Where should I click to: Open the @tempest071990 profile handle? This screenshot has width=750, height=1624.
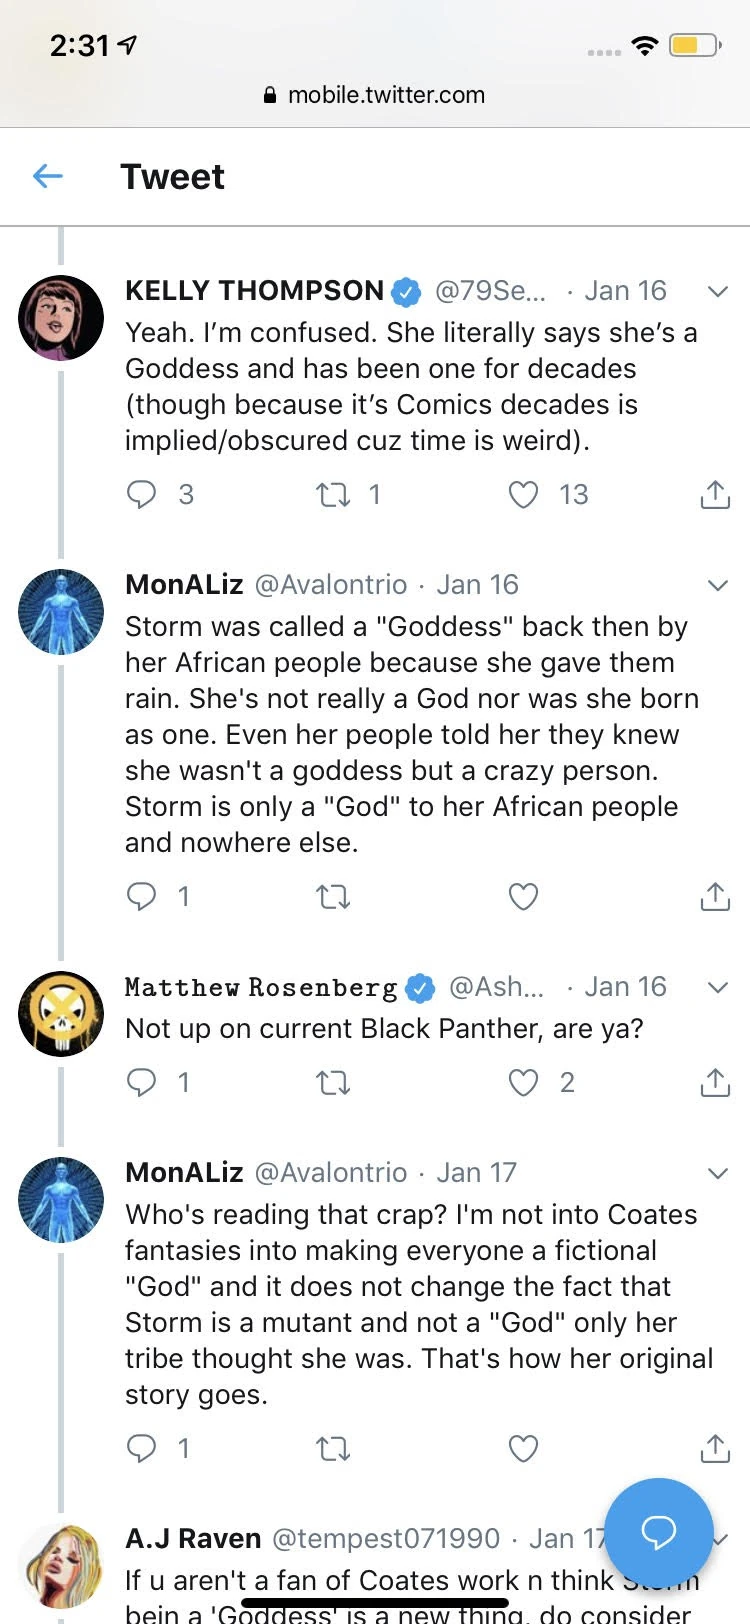click(x=386, y=1538)
